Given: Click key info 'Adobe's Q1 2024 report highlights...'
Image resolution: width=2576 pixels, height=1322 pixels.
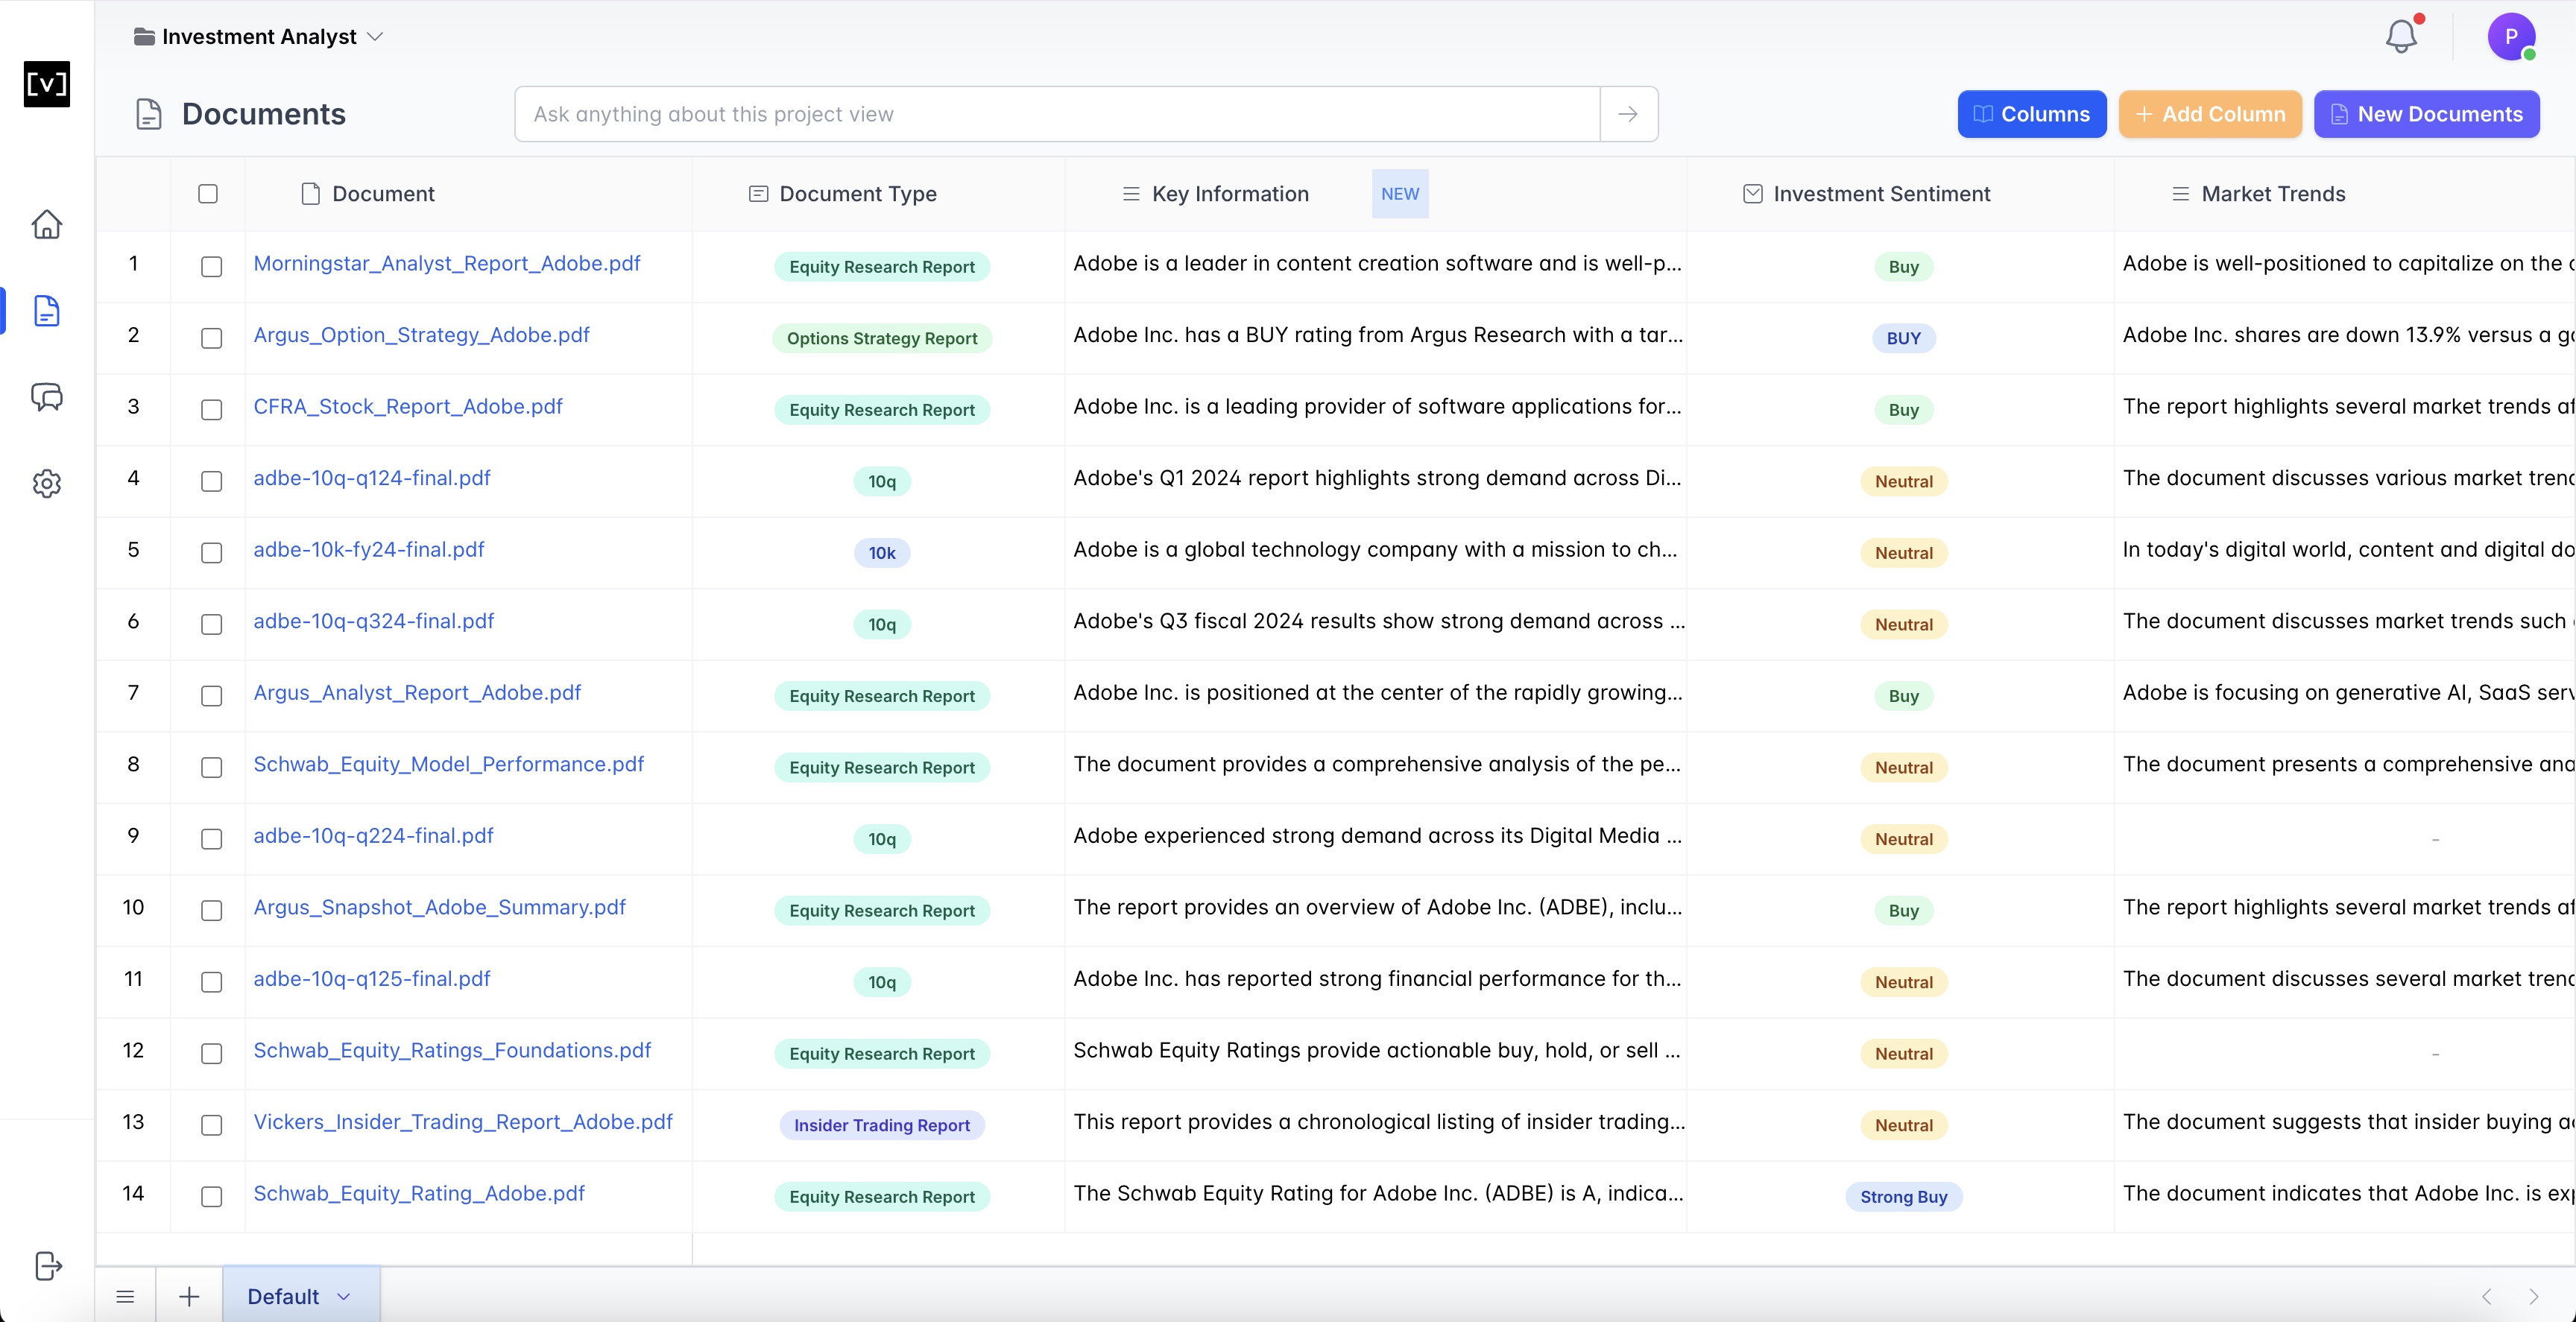Looking at the screenshot, I should tap(1377, 478).
